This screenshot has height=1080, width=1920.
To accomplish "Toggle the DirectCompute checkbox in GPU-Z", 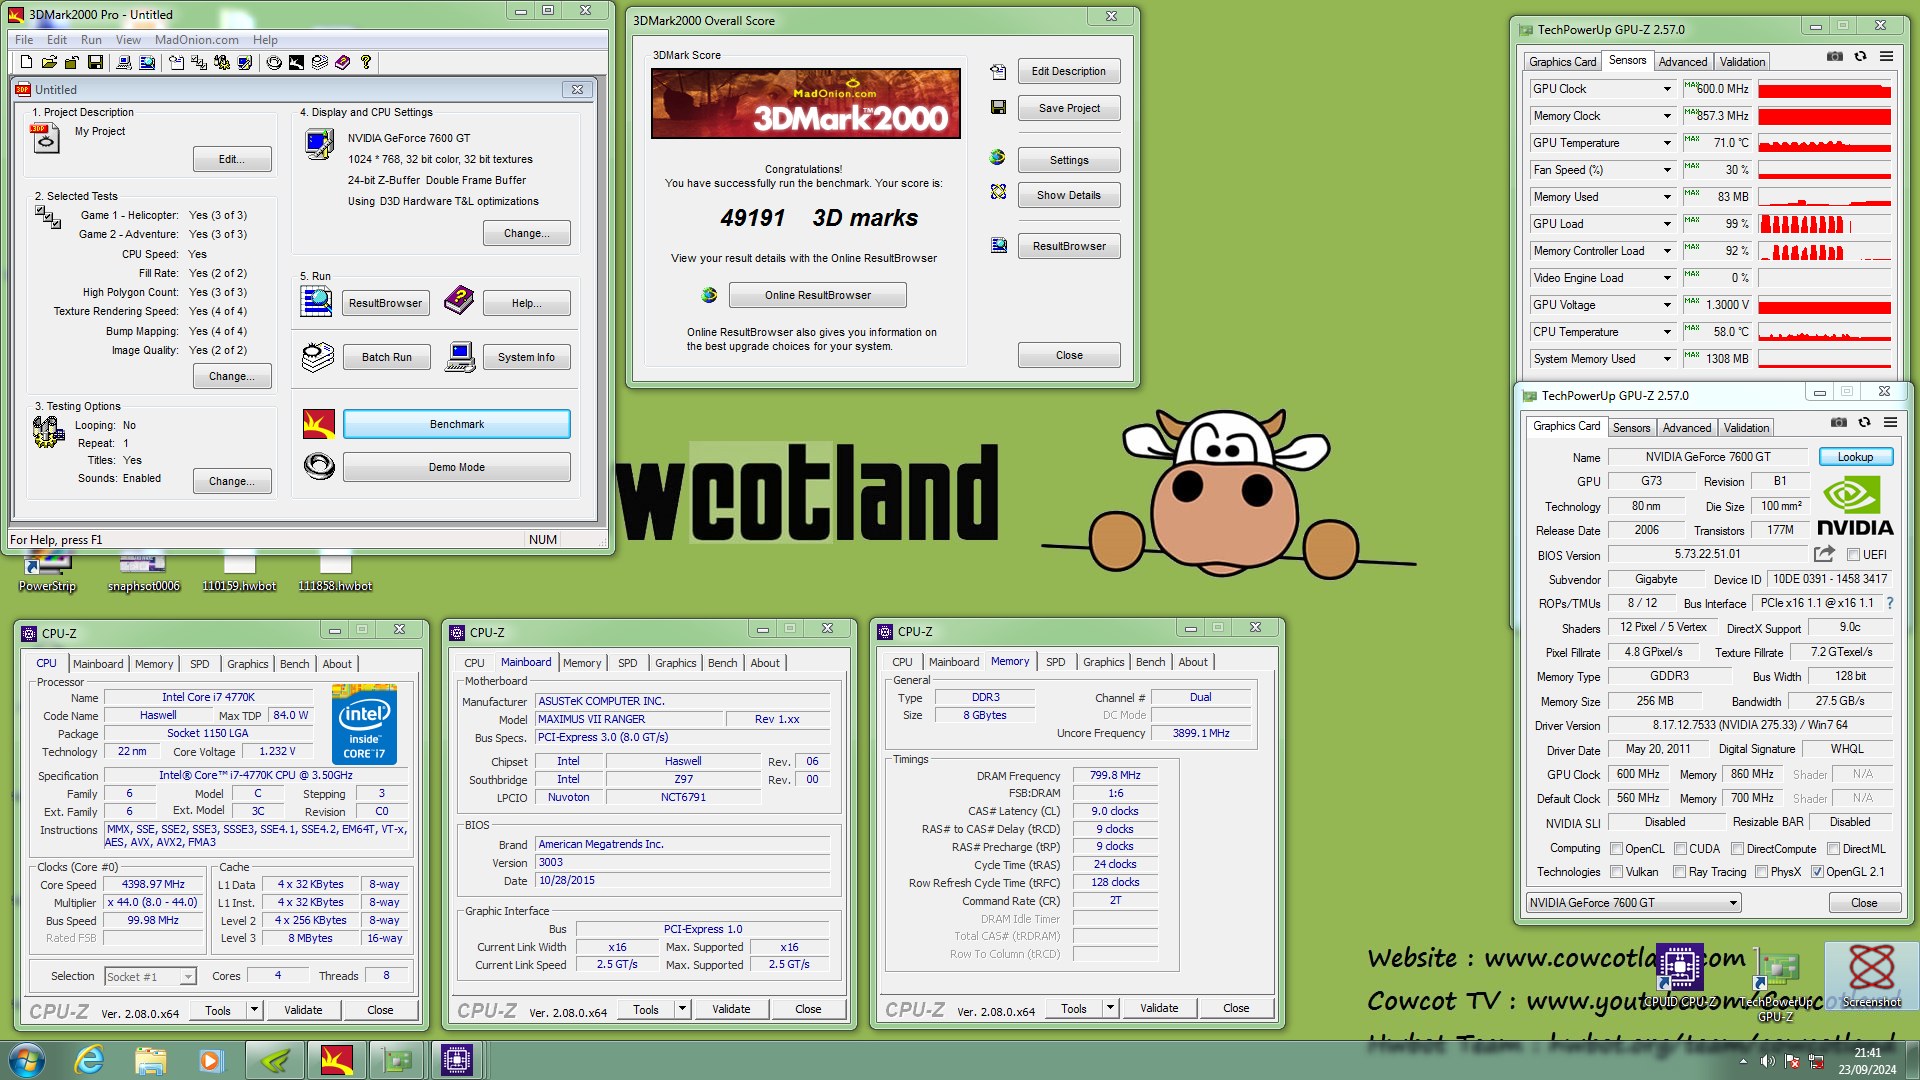I will (x=1738, y=849).
